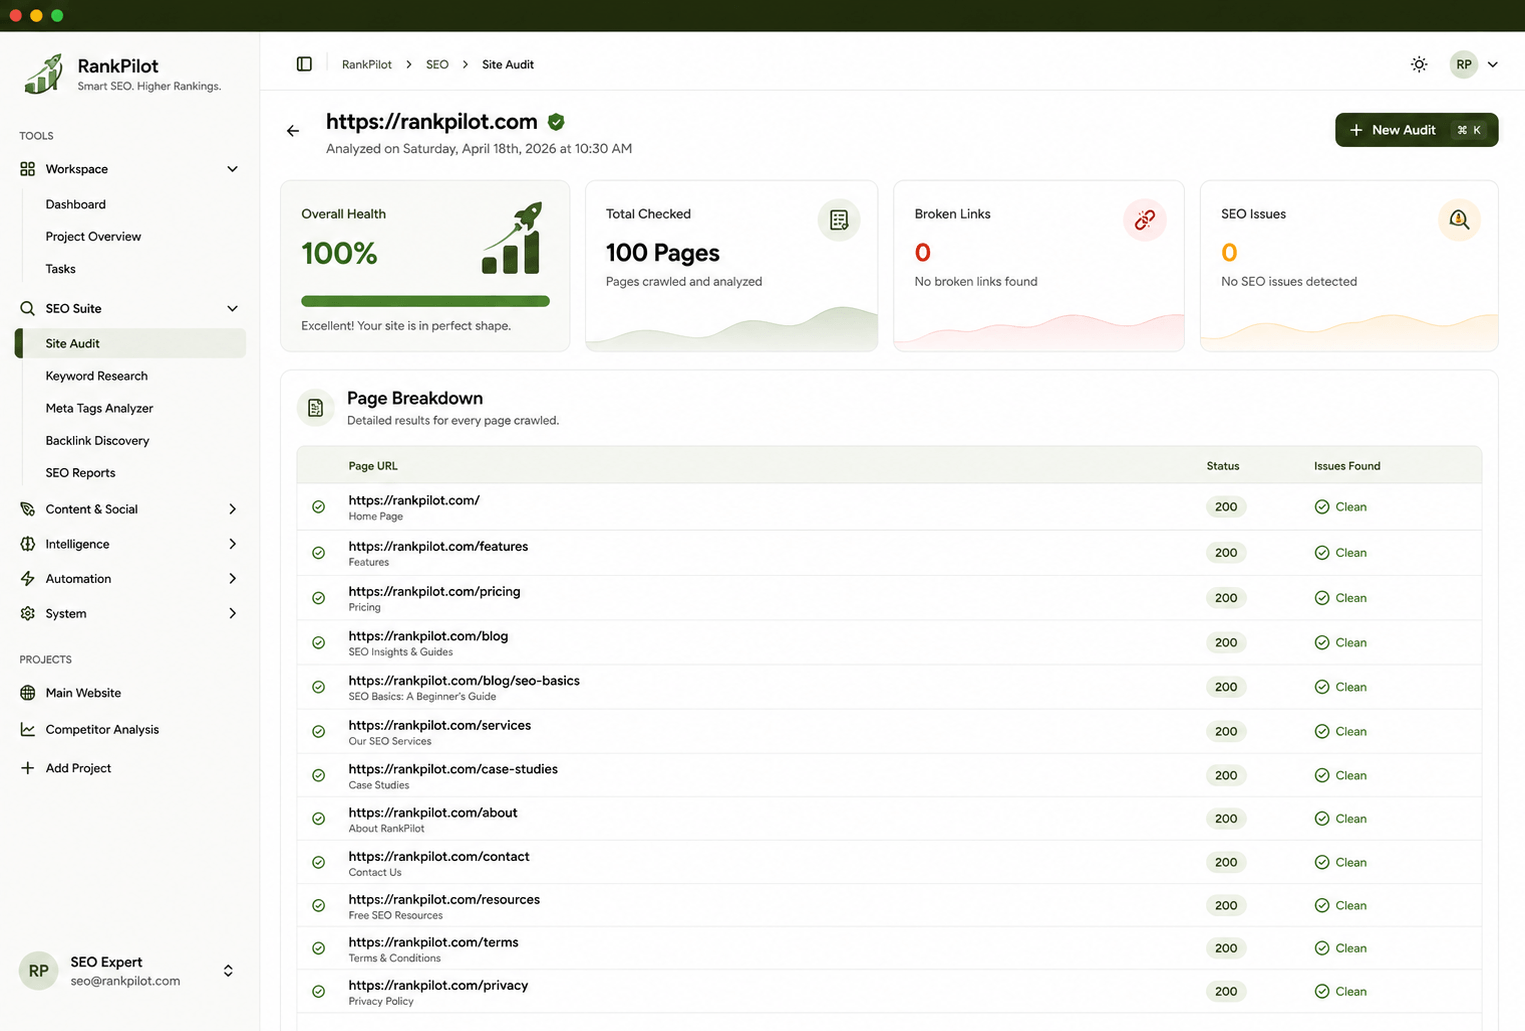Expand the Content & Social section

point(232,509)
